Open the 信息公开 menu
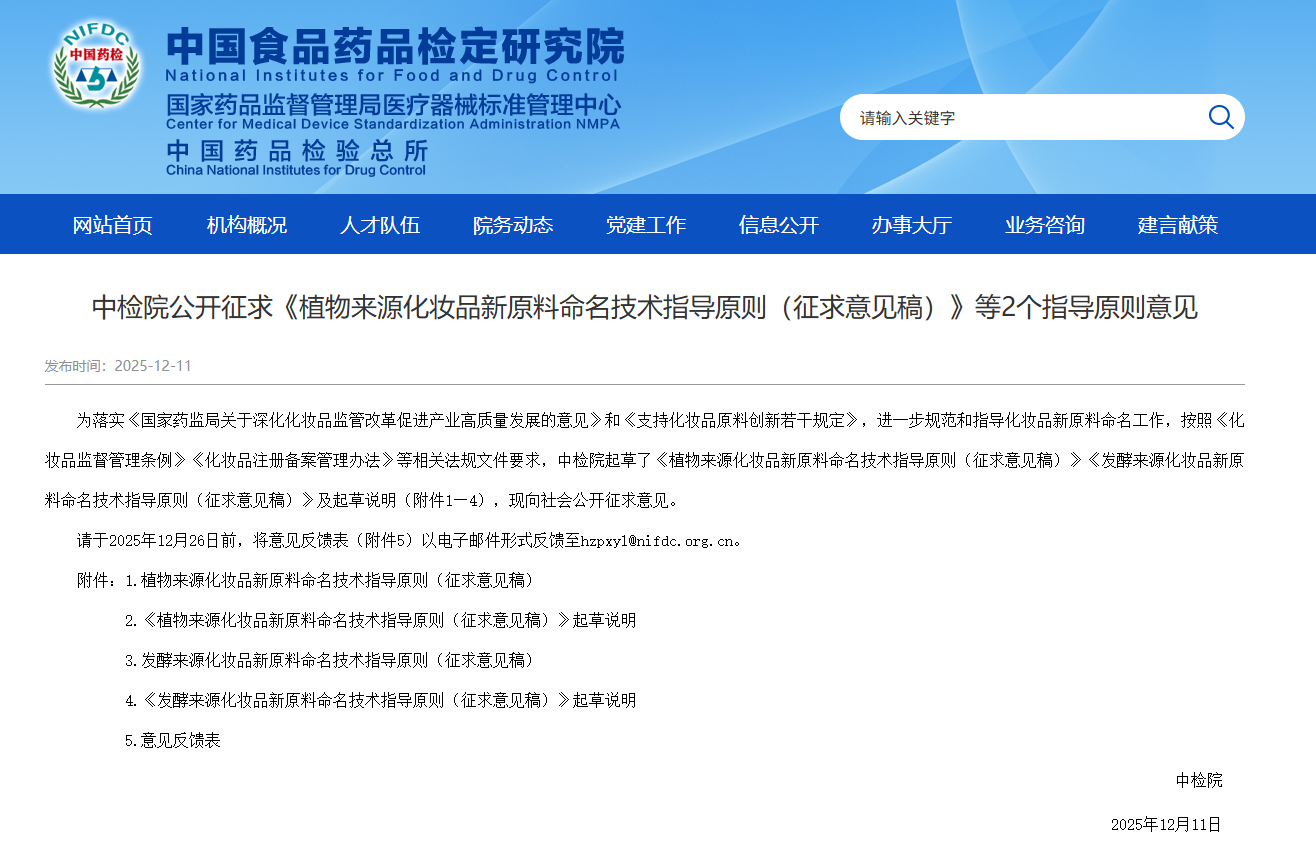 pos(779,225)
